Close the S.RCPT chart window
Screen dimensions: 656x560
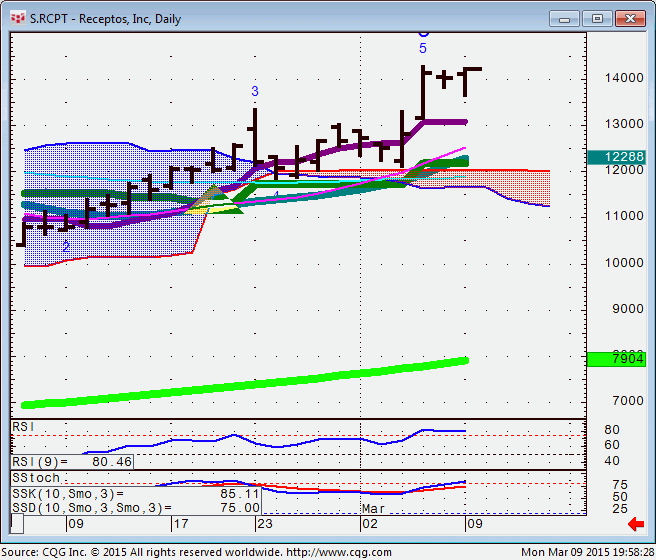pos(630,19)
